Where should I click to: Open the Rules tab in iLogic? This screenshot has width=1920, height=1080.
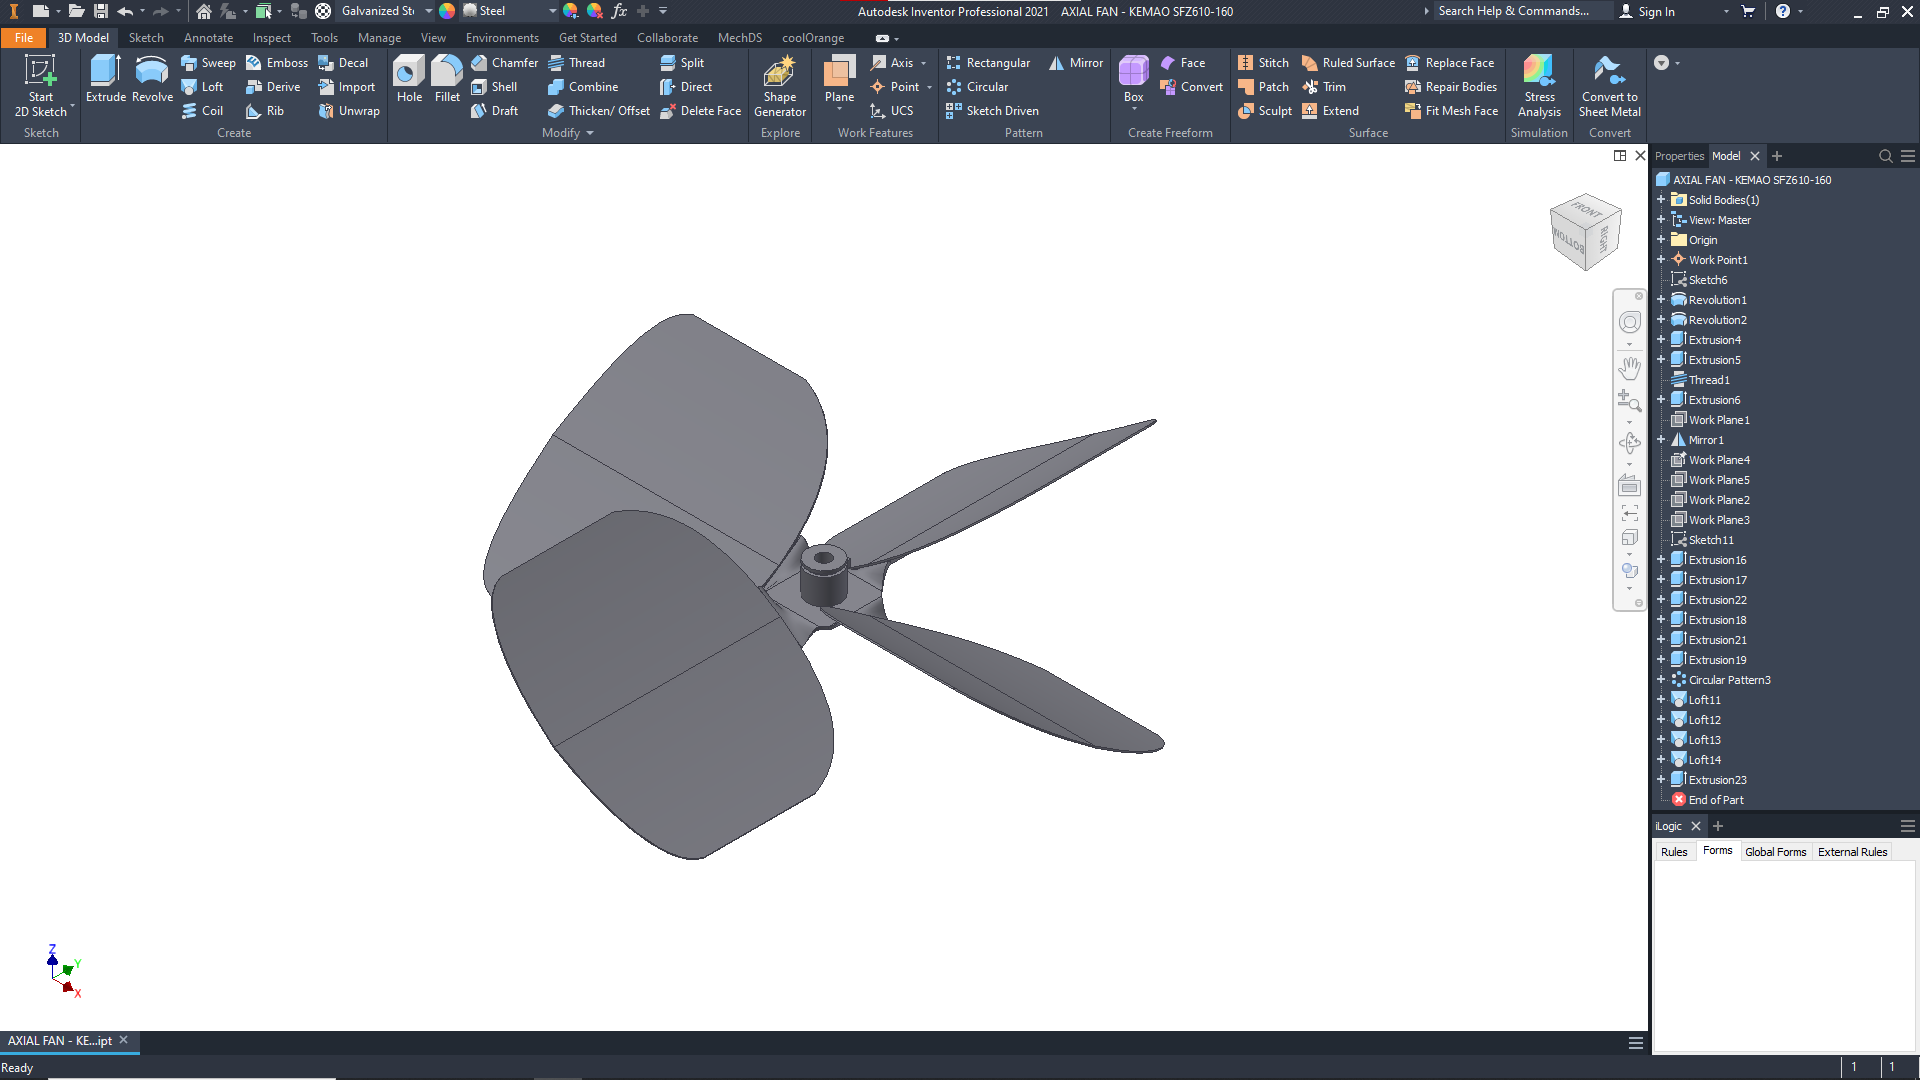click(x=1673, y=852)
